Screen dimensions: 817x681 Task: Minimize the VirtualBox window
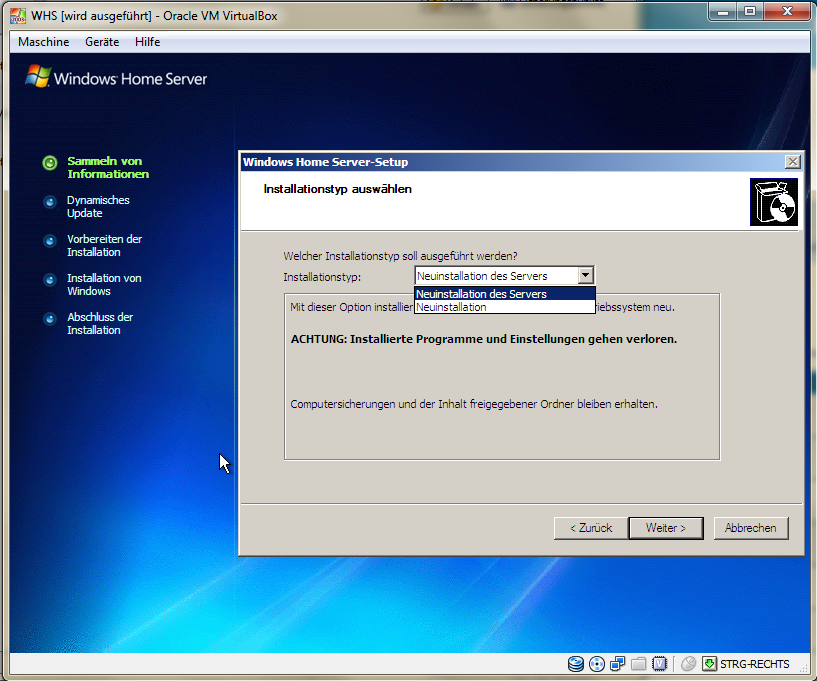pos(723,11)
